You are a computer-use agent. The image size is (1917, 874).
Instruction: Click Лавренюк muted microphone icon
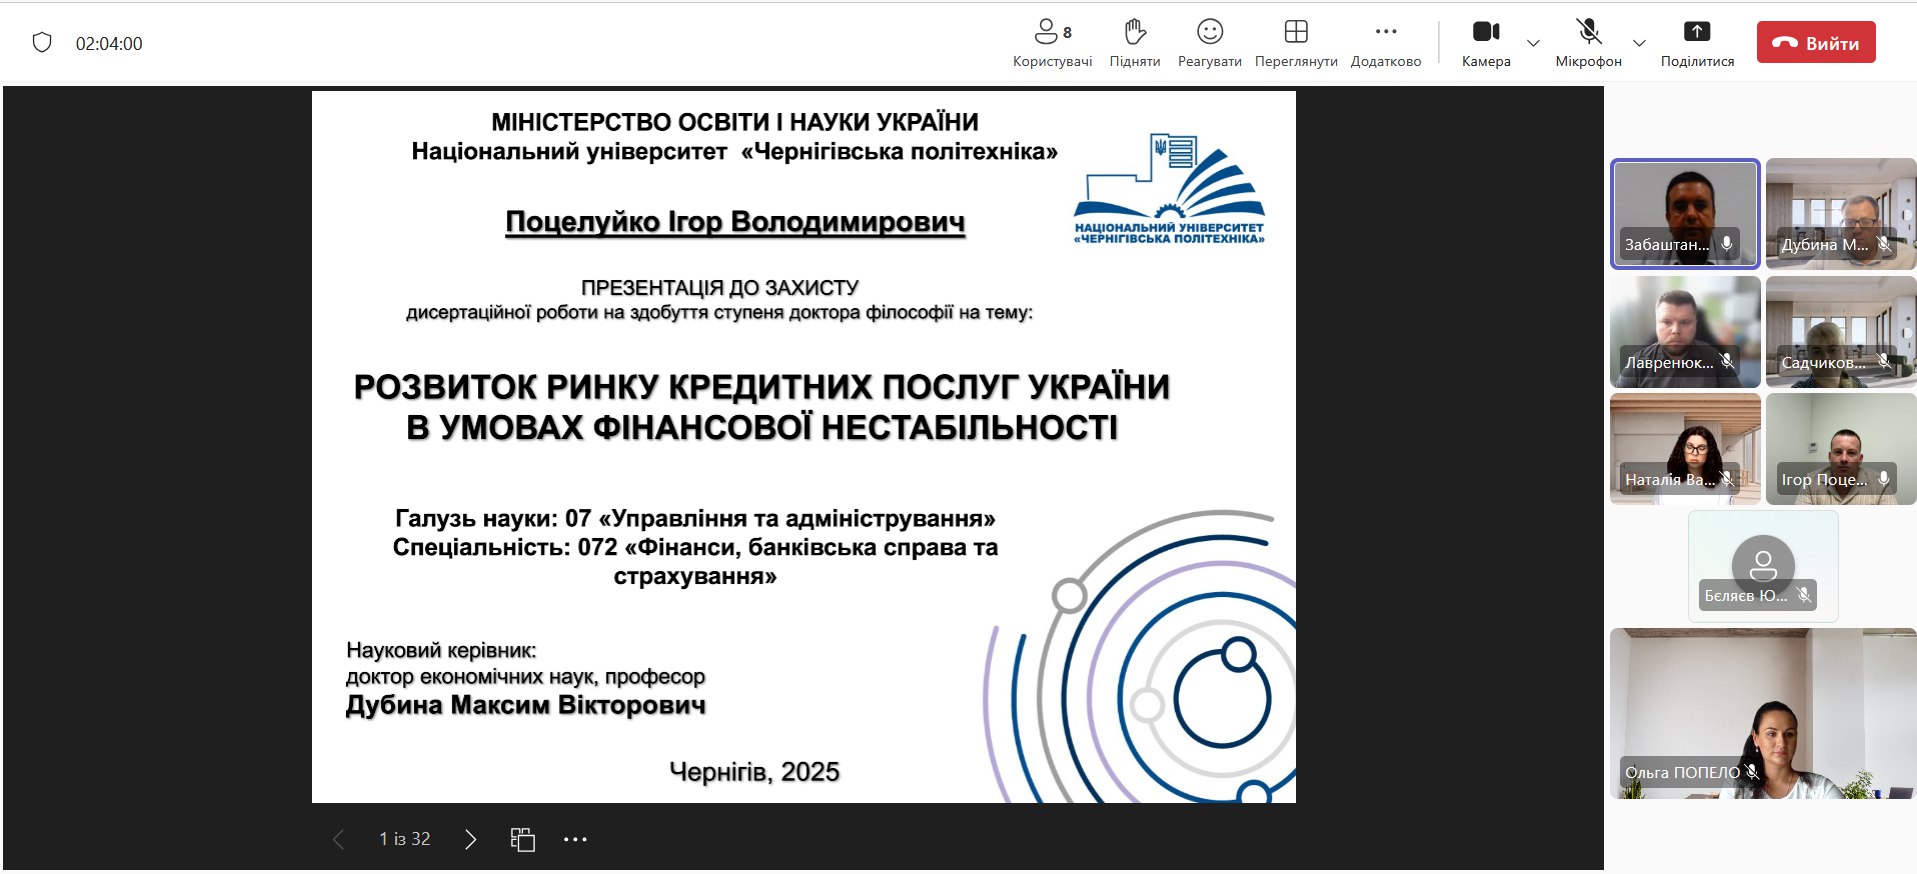[1727, 361]
